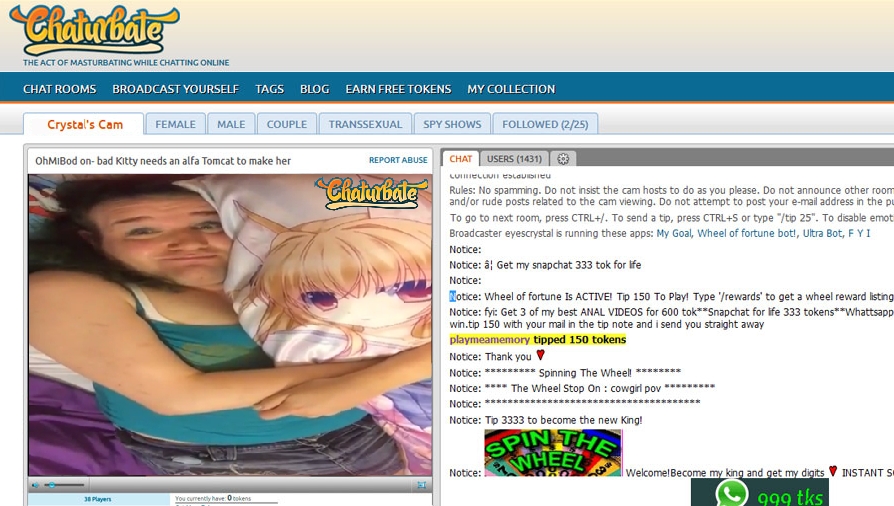The image size is (894, 506).
Task: Open the TAGS page
Action: point(269,89)
